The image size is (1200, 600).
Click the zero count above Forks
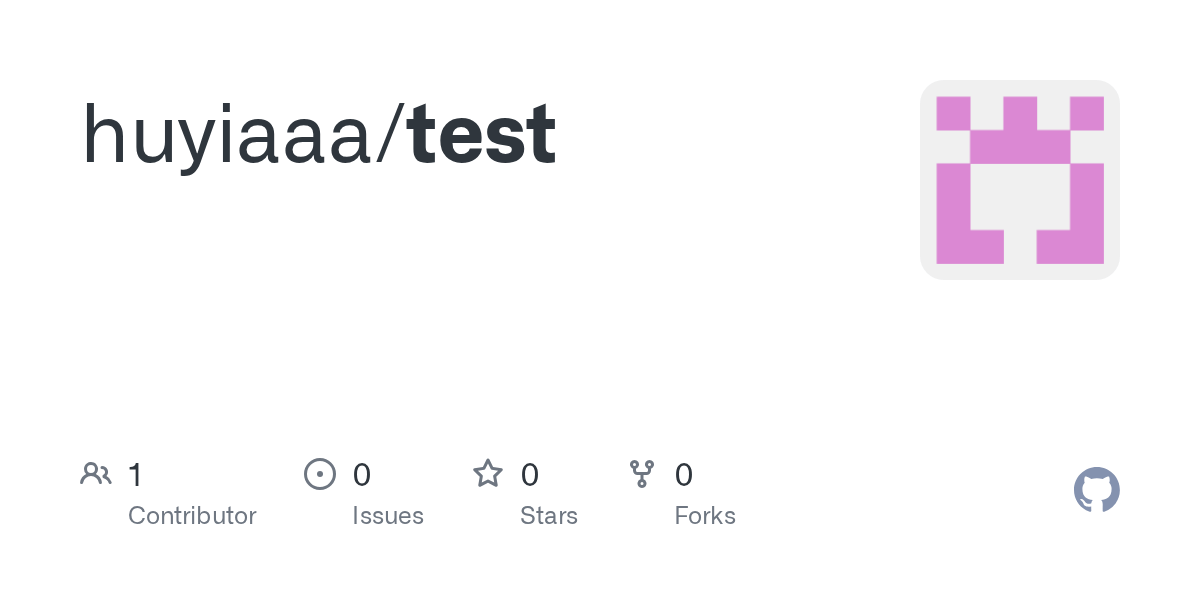coord(684,474)
